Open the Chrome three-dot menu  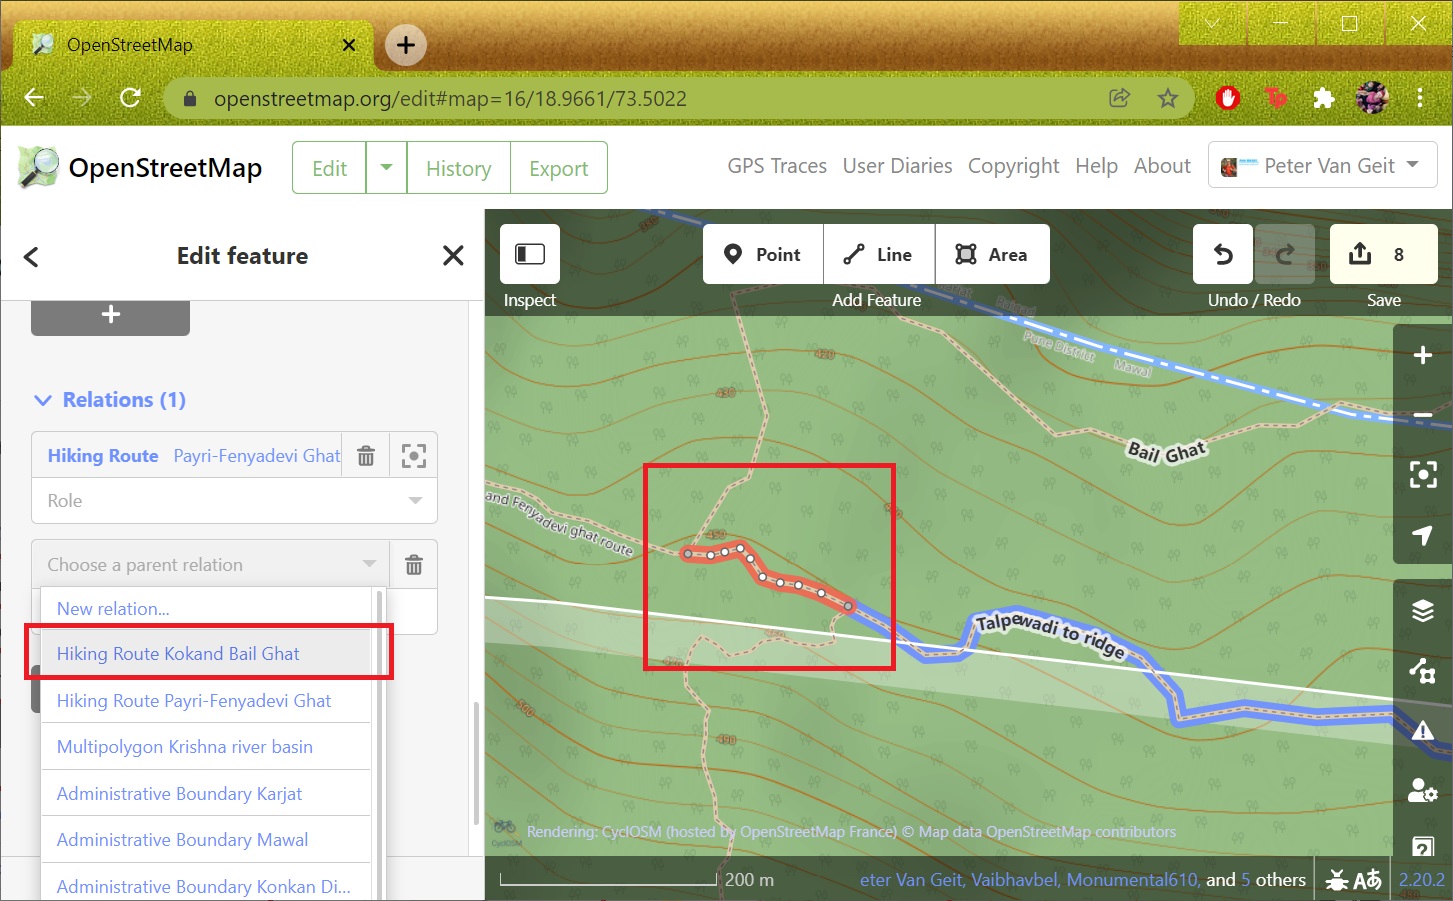pos(1419,98)
